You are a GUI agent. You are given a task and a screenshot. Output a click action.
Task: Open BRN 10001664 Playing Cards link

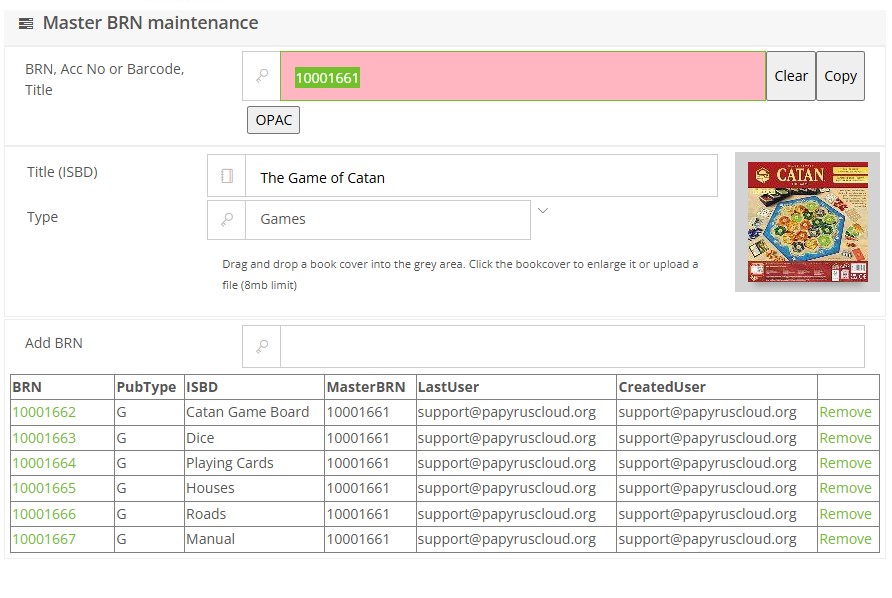point(44,463)
